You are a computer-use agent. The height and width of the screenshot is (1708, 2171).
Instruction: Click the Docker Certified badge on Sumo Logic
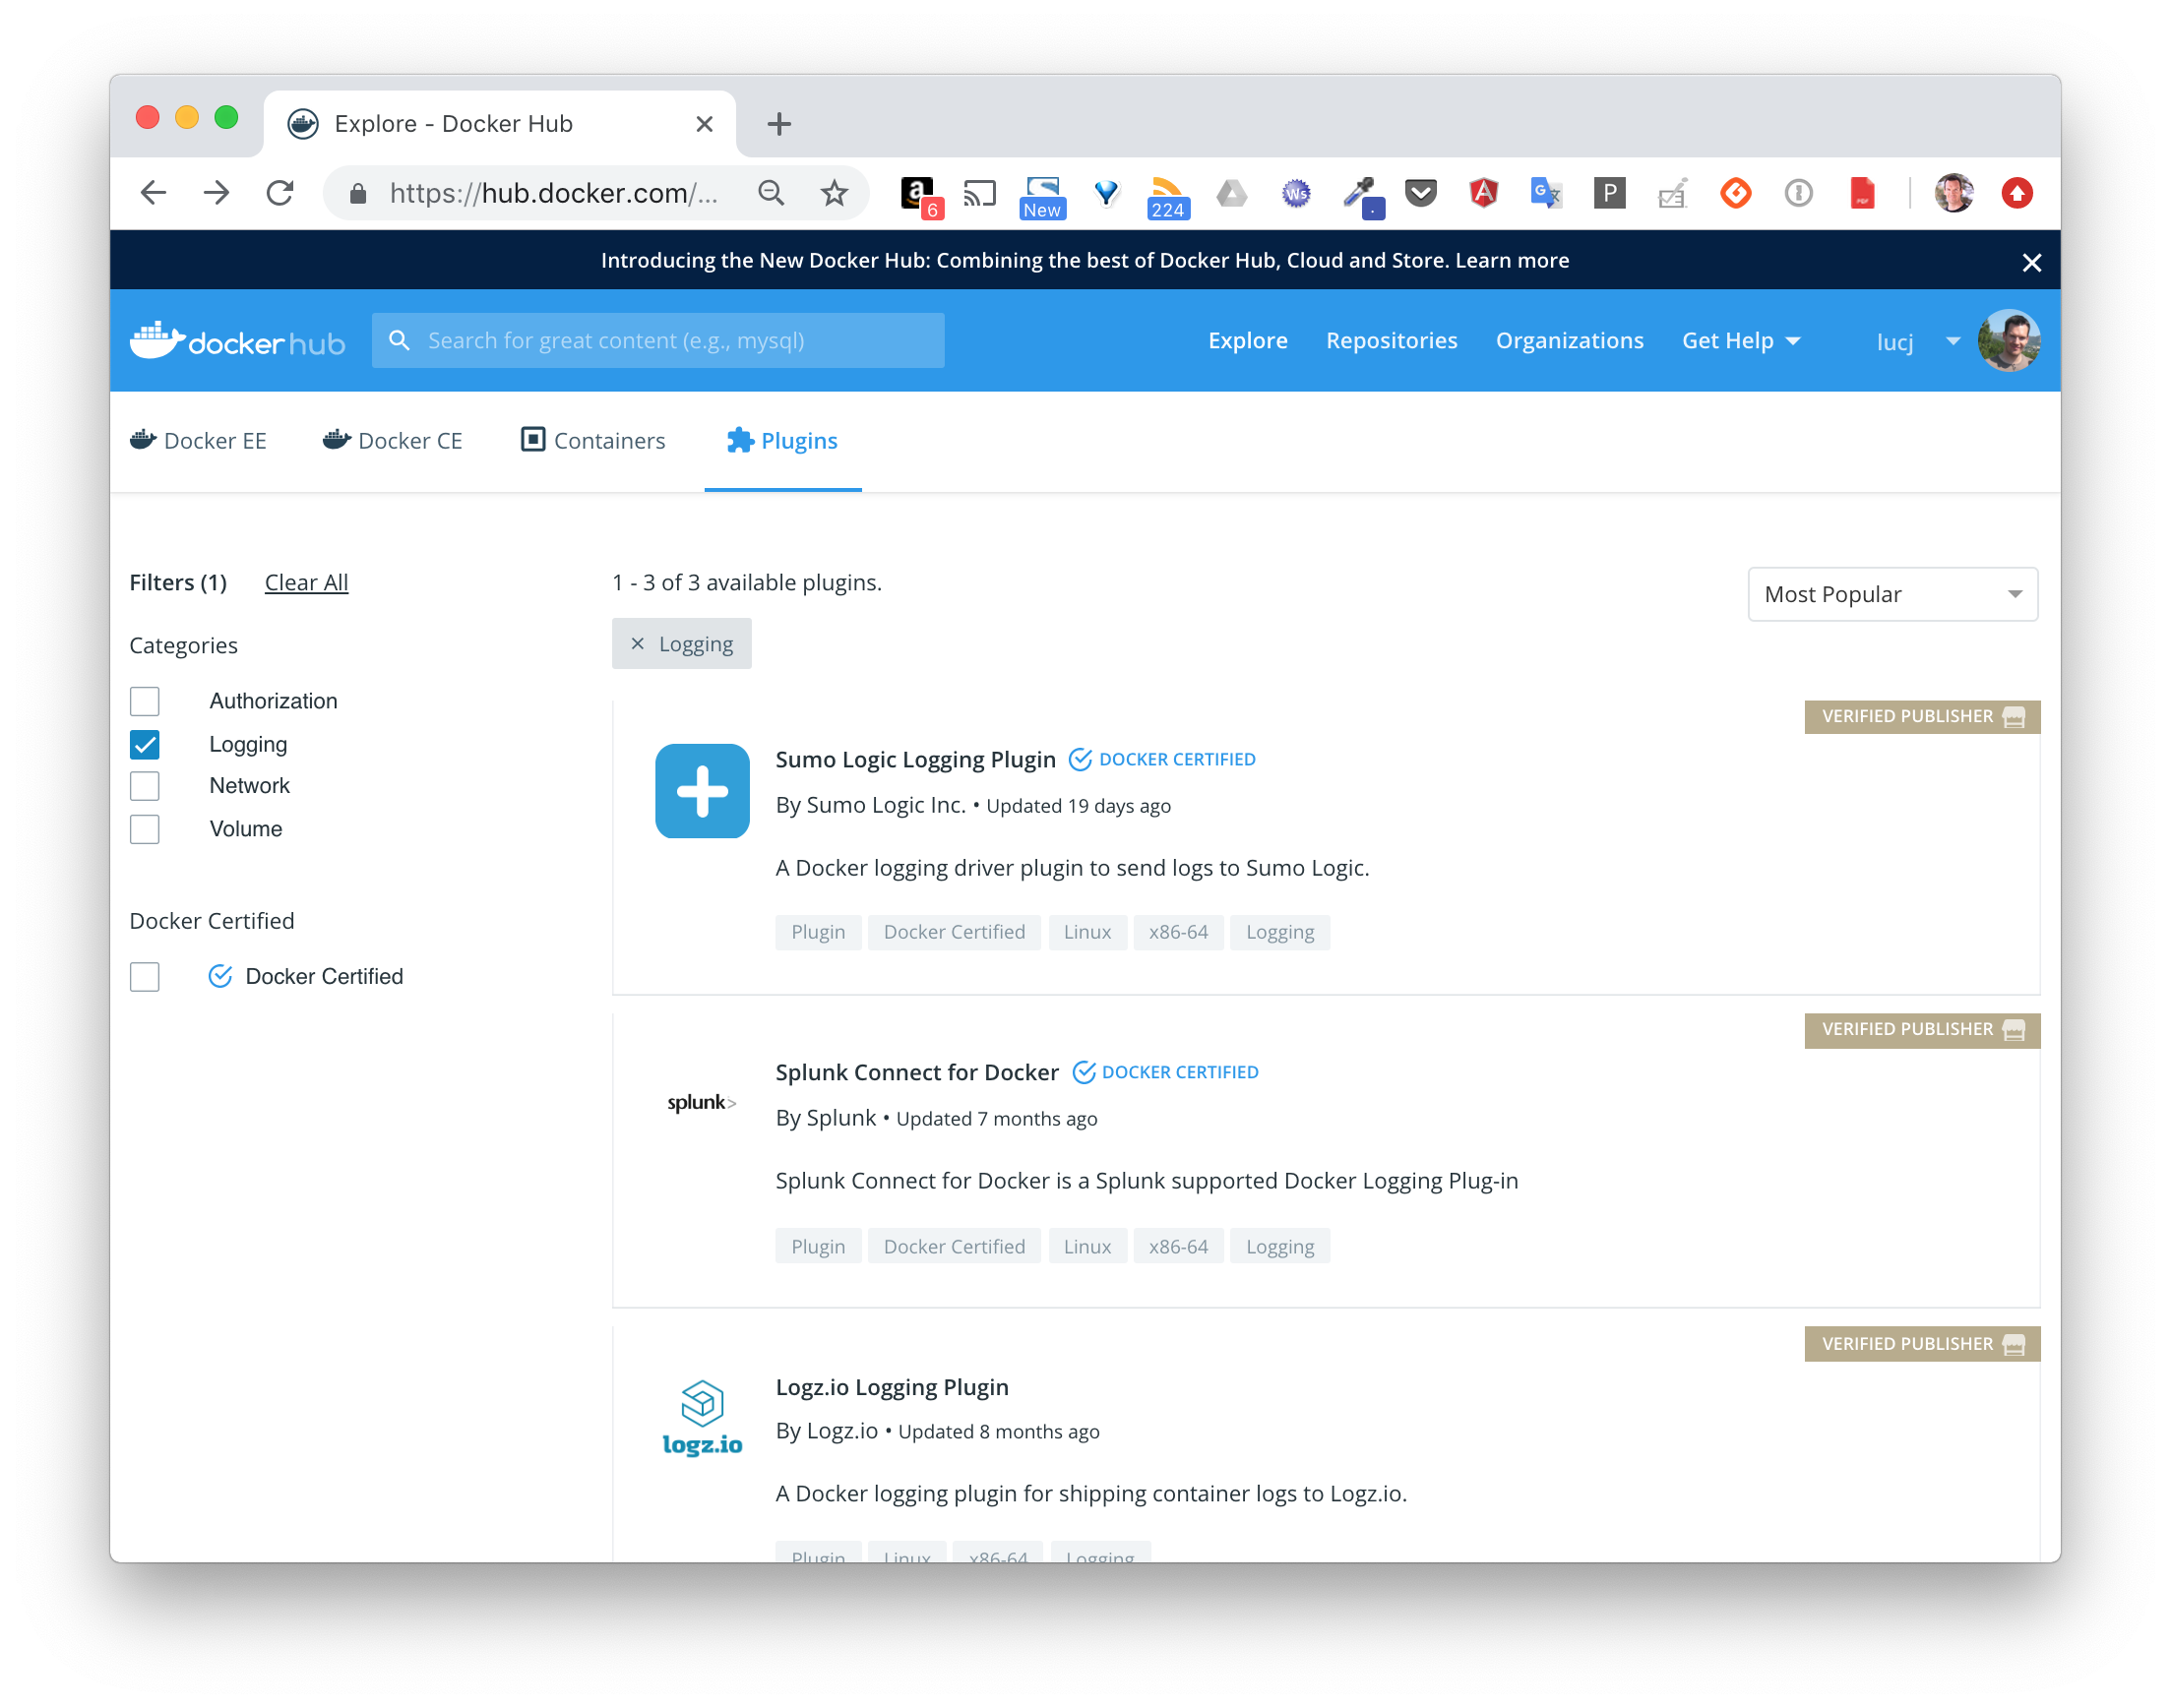tap(1162, 760)
